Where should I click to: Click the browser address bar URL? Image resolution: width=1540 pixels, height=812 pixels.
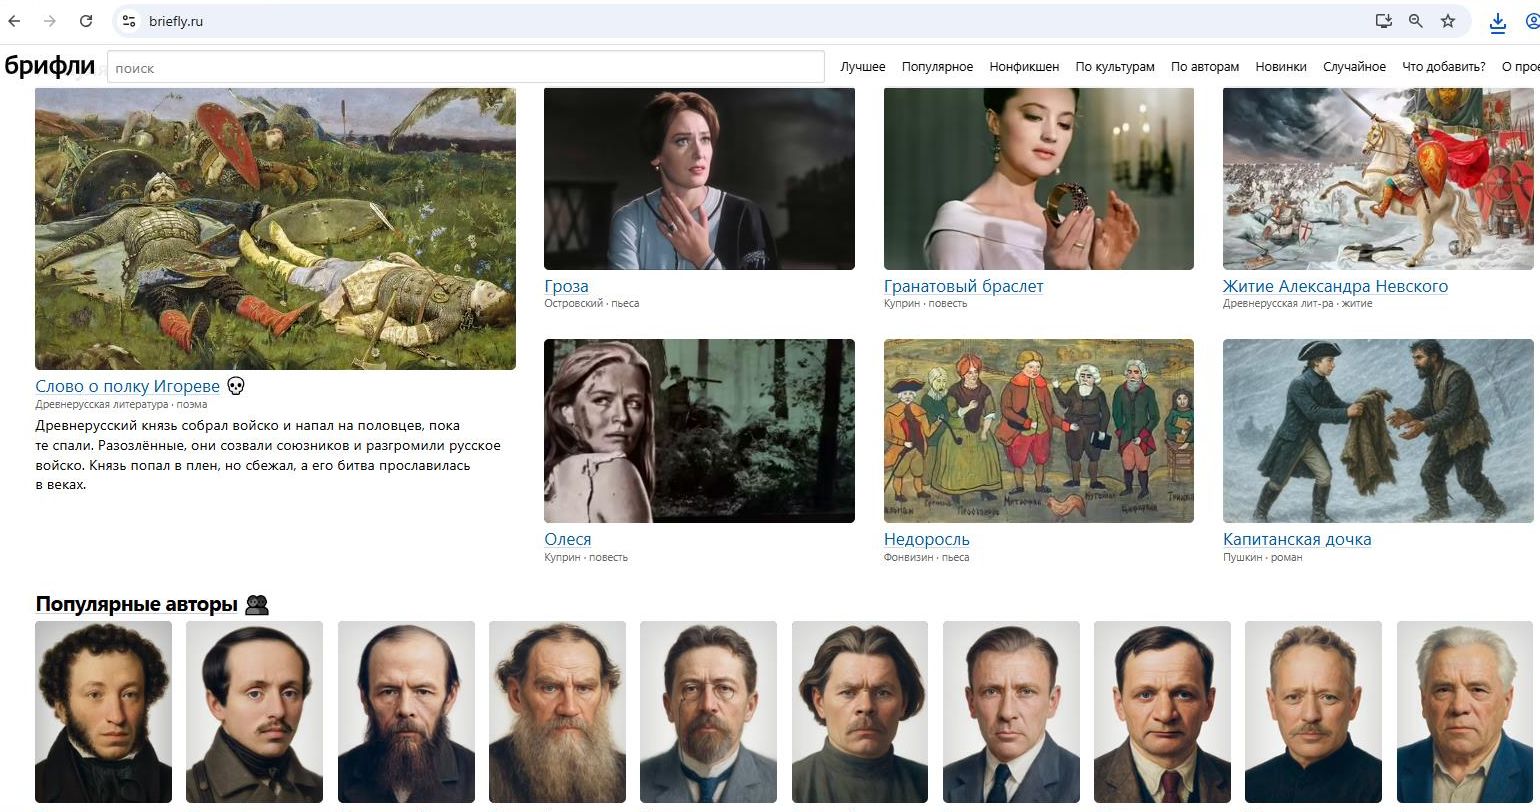(x=176, y=21)
